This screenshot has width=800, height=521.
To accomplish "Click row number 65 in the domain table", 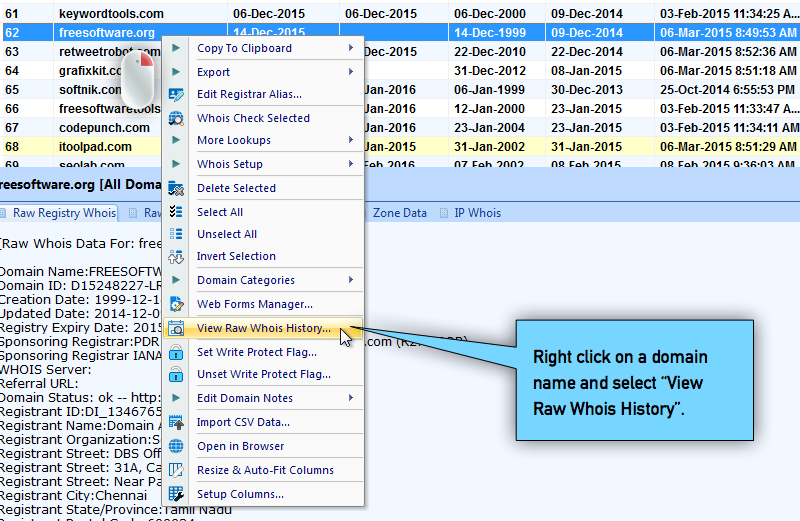I will (x=27, y=90).
